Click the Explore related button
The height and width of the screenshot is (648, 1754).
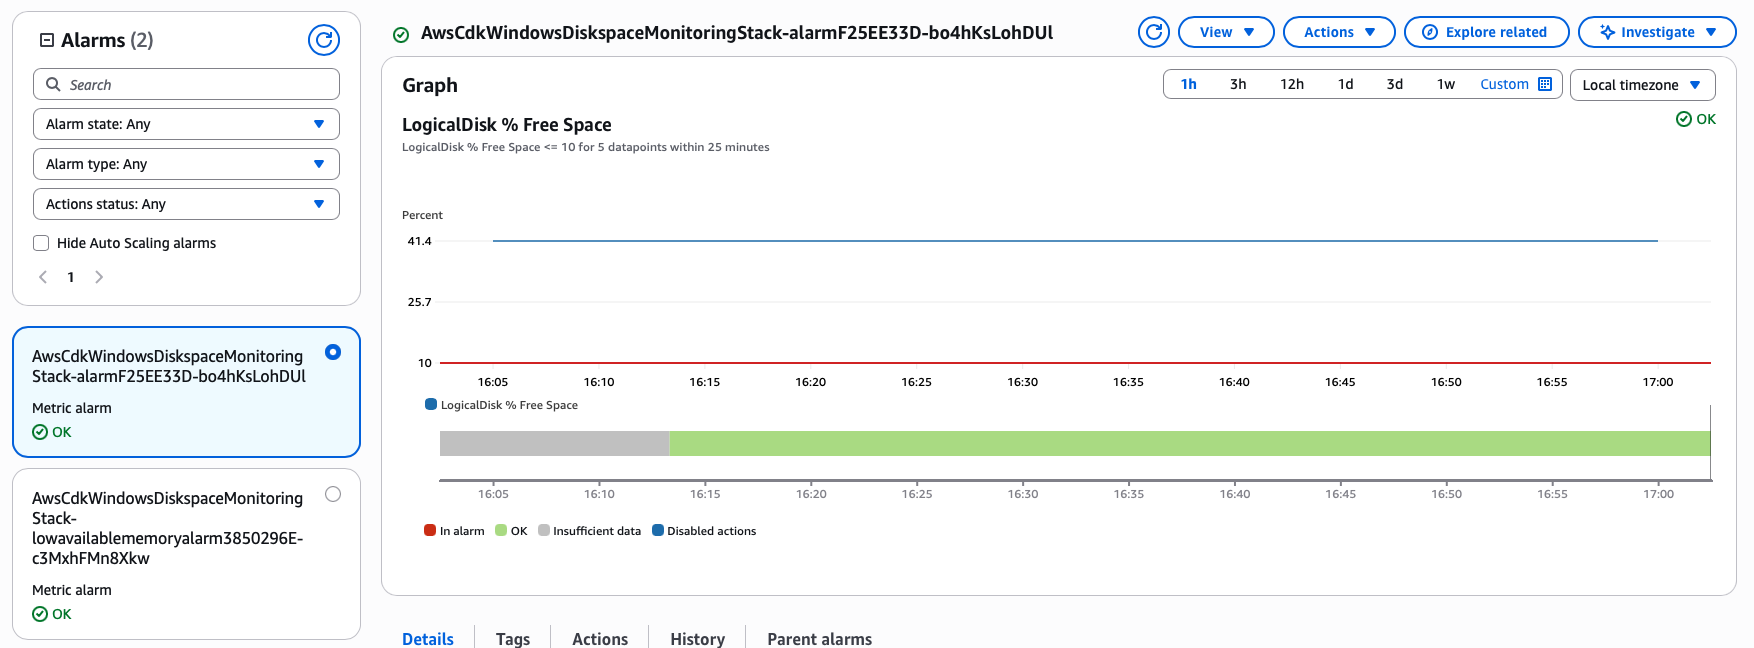[1485, 32]
